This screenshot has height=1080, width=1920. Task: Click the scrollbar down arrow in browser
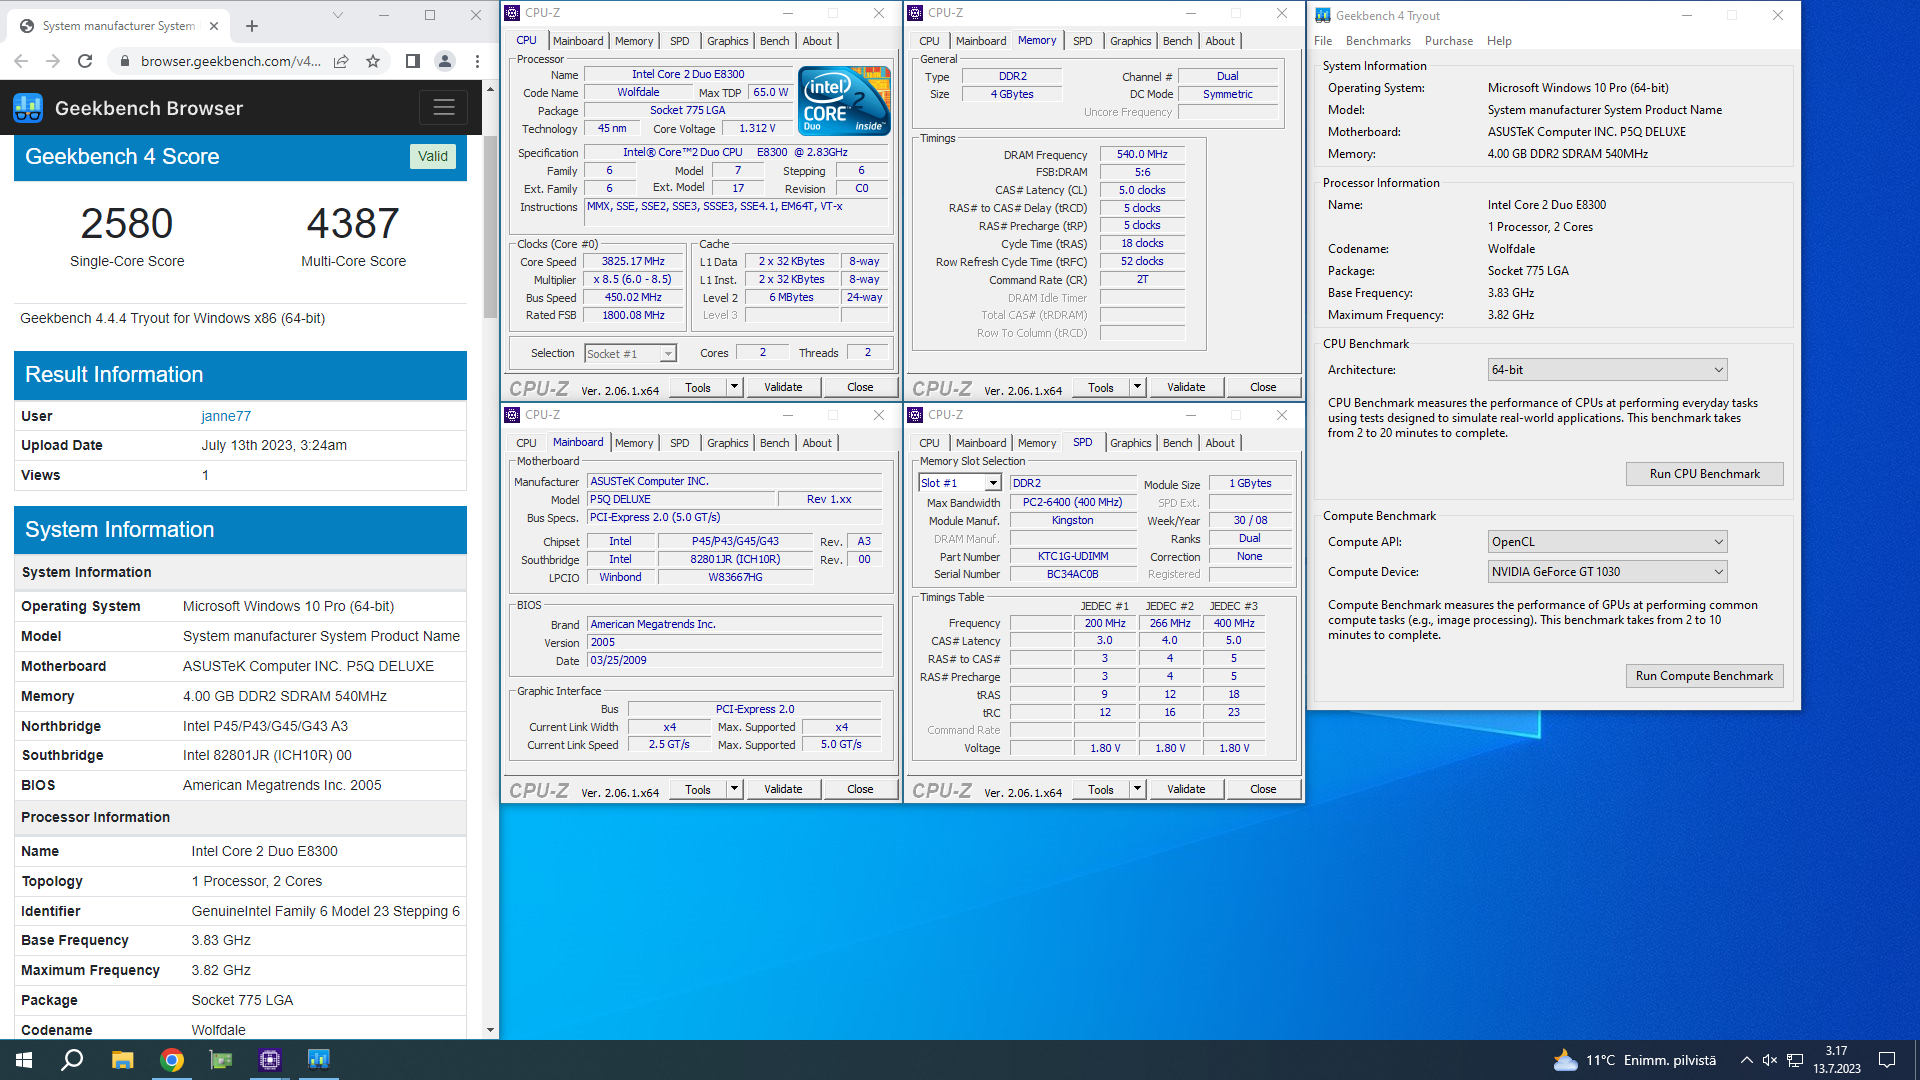click(x=490, y=1029)
